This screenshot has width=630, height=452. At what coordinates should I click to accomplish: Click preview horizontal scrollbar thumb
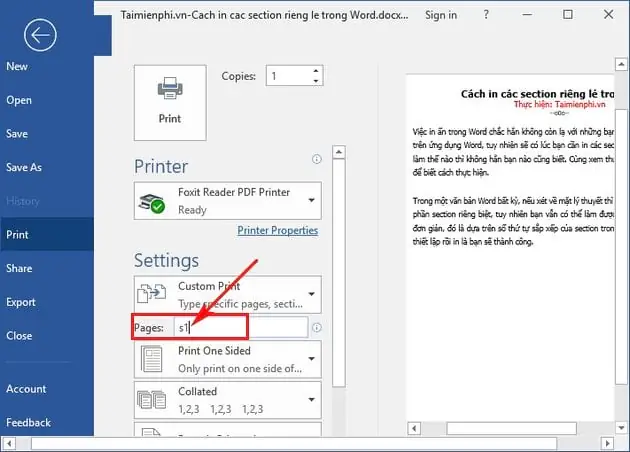511,428
